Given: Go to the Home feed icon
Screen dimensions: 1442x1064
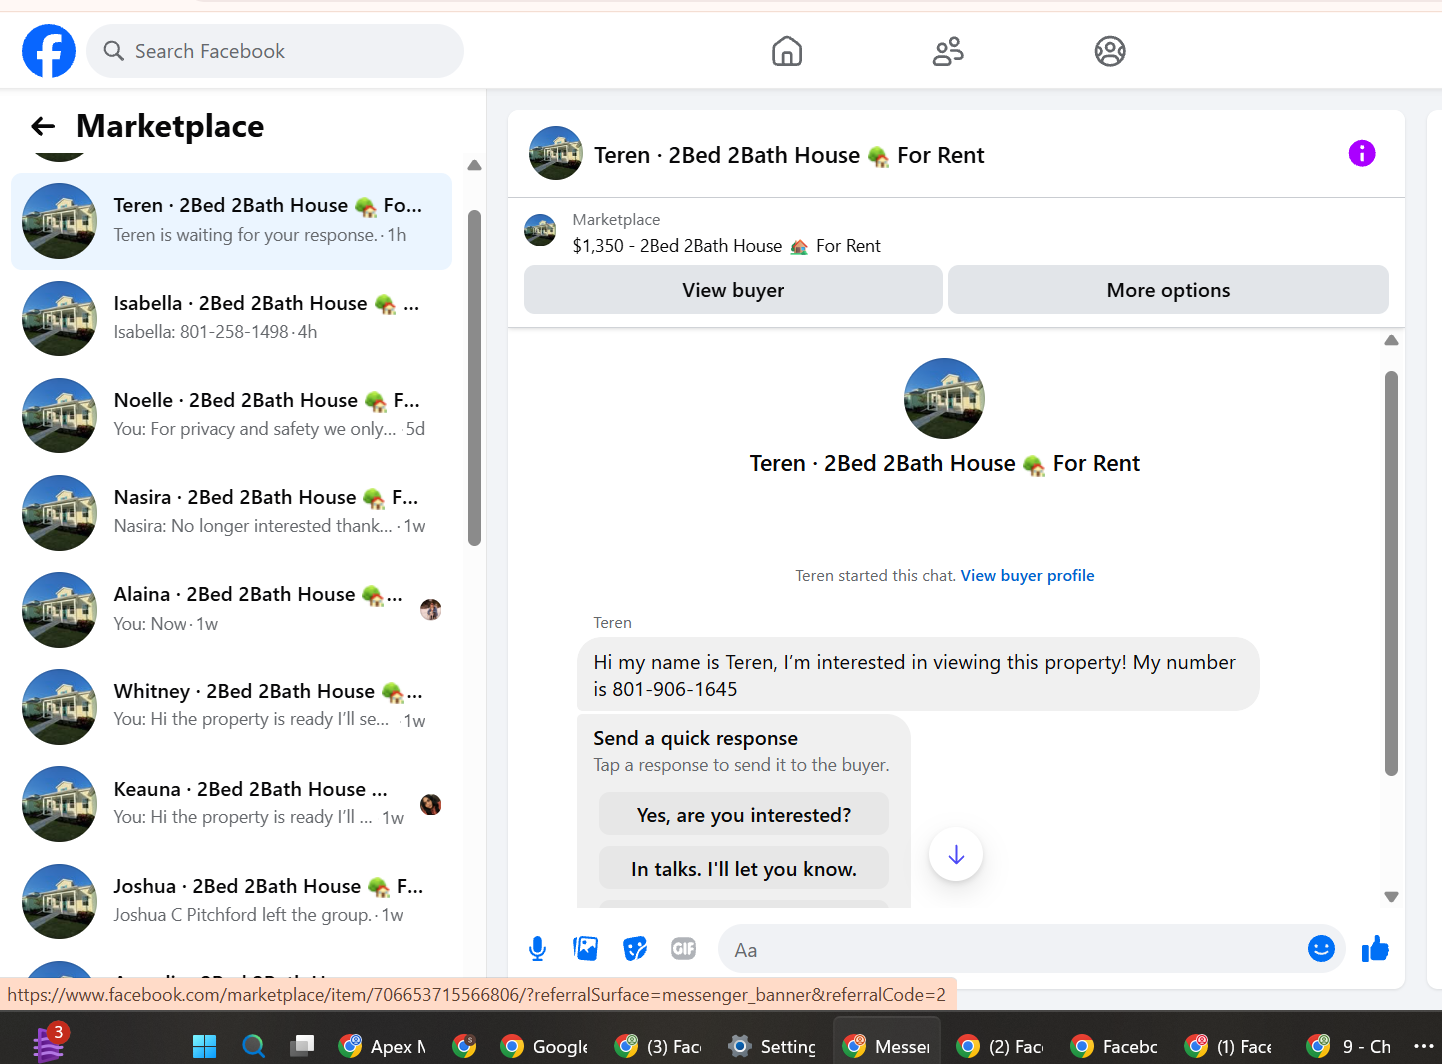Looking at the screenshot, I should pos(787,51).
